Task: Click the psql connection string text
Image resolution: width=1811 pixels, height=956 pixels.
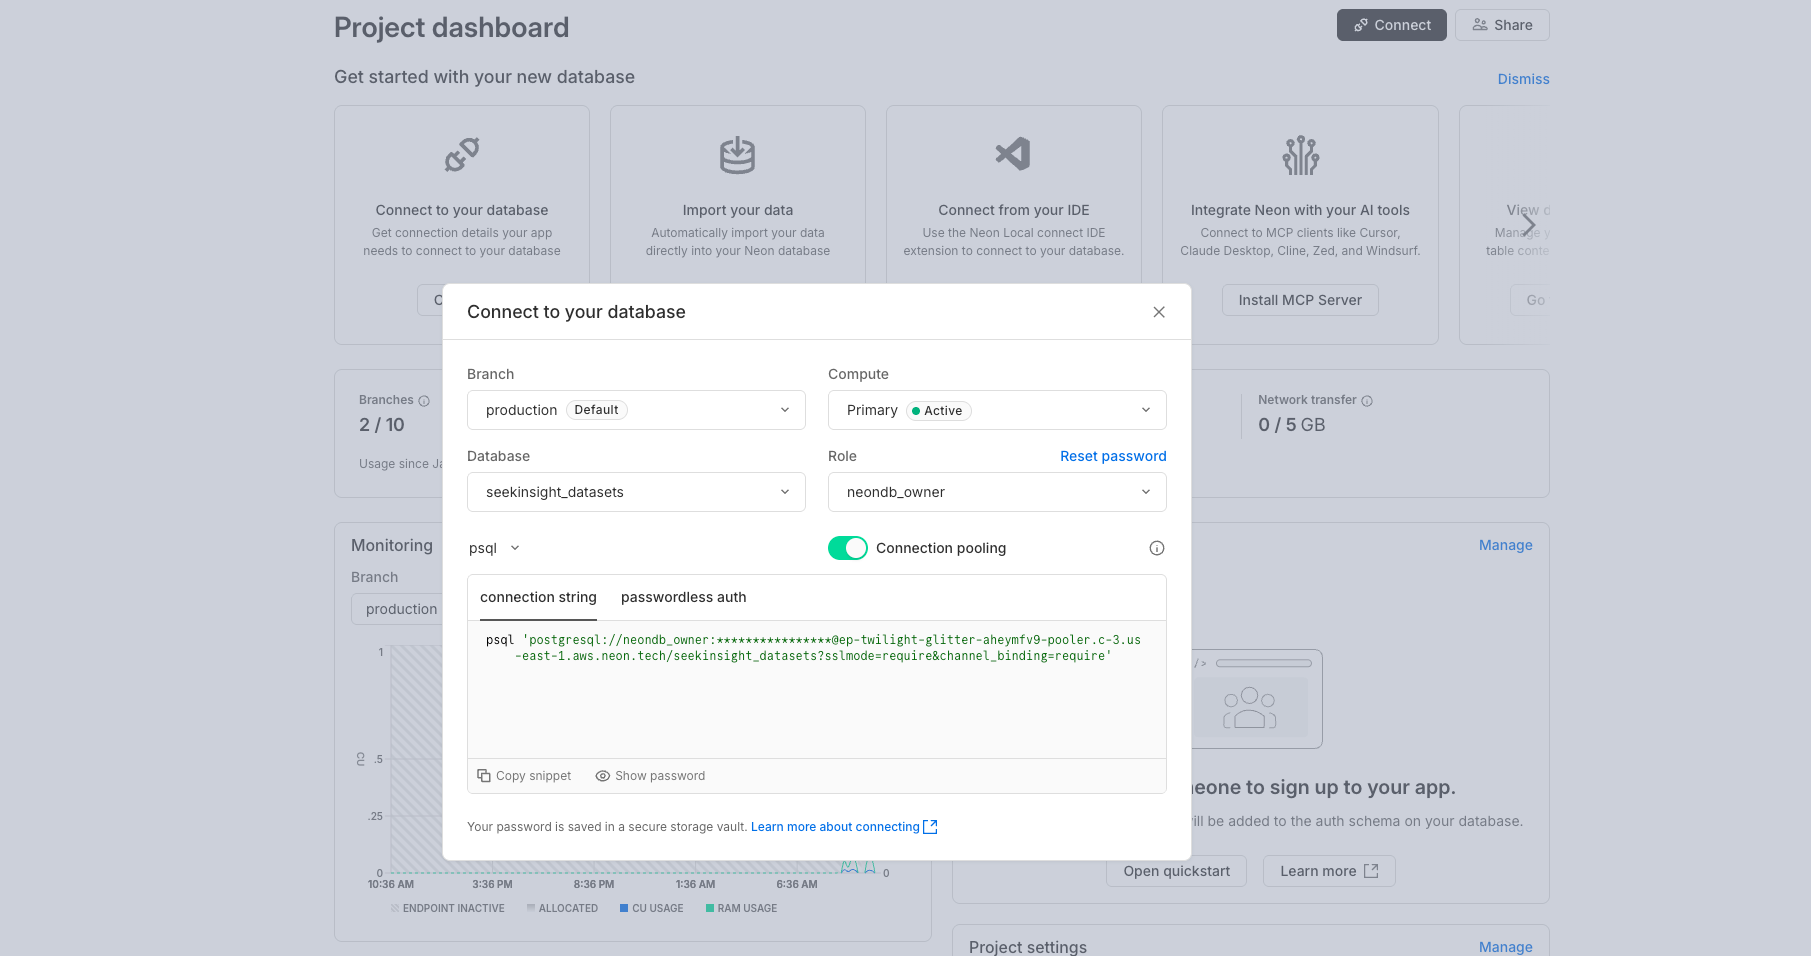Action: pos(813,648)
